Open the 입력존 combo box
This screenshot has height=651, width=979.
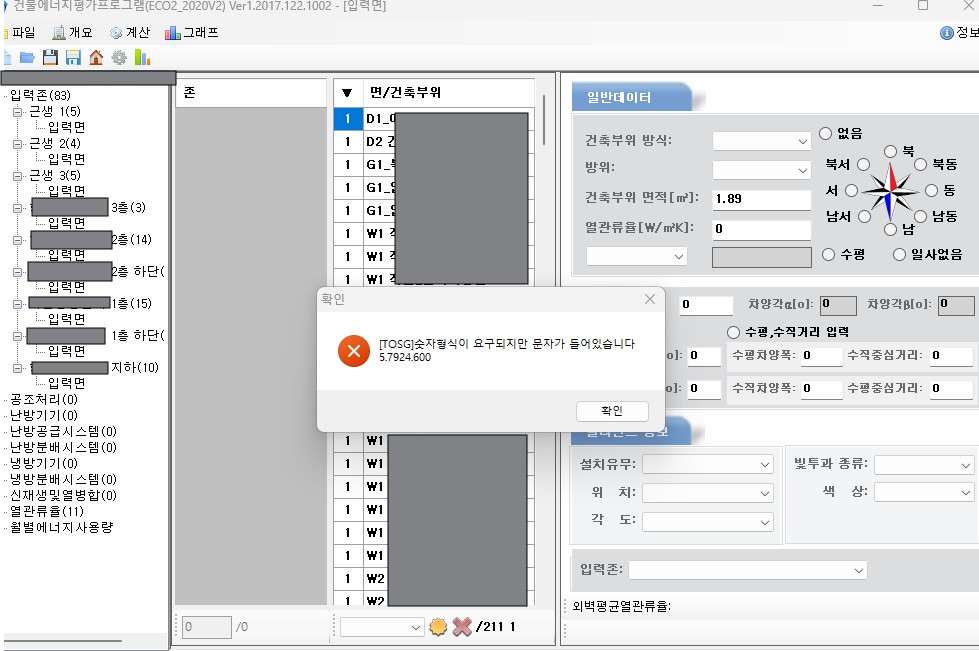[747, 570]
